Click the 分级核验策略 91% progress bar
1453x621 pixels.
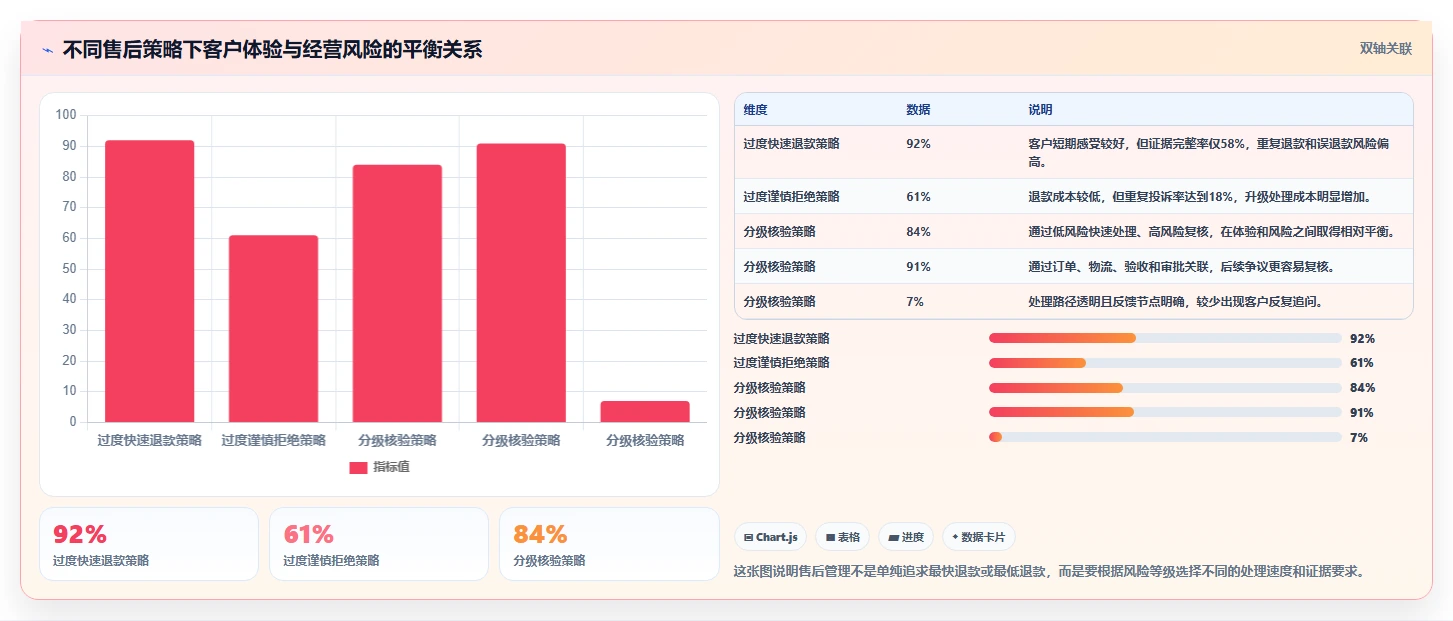click(x=1165, y=412)
